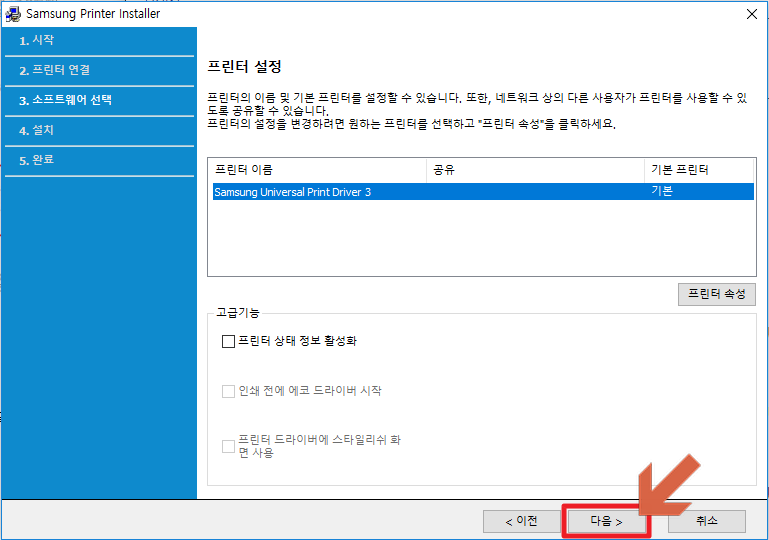Close the Samsung Printer Installer window
The image size is (769, 540).
point(751,14)
